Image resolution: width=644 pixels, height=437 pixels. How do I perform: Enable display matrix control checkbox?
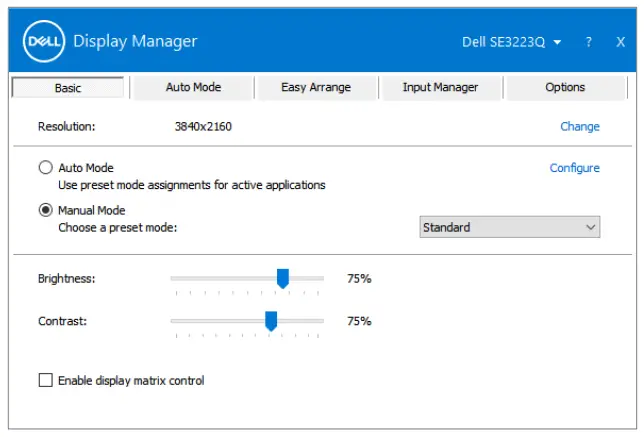point(46,380)
